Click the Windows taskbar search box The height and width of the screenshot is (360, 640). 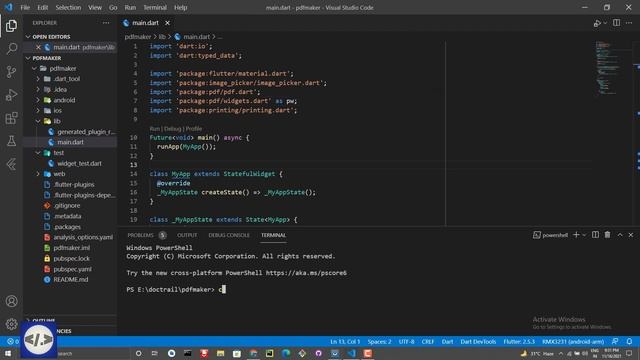pos(94,353)
